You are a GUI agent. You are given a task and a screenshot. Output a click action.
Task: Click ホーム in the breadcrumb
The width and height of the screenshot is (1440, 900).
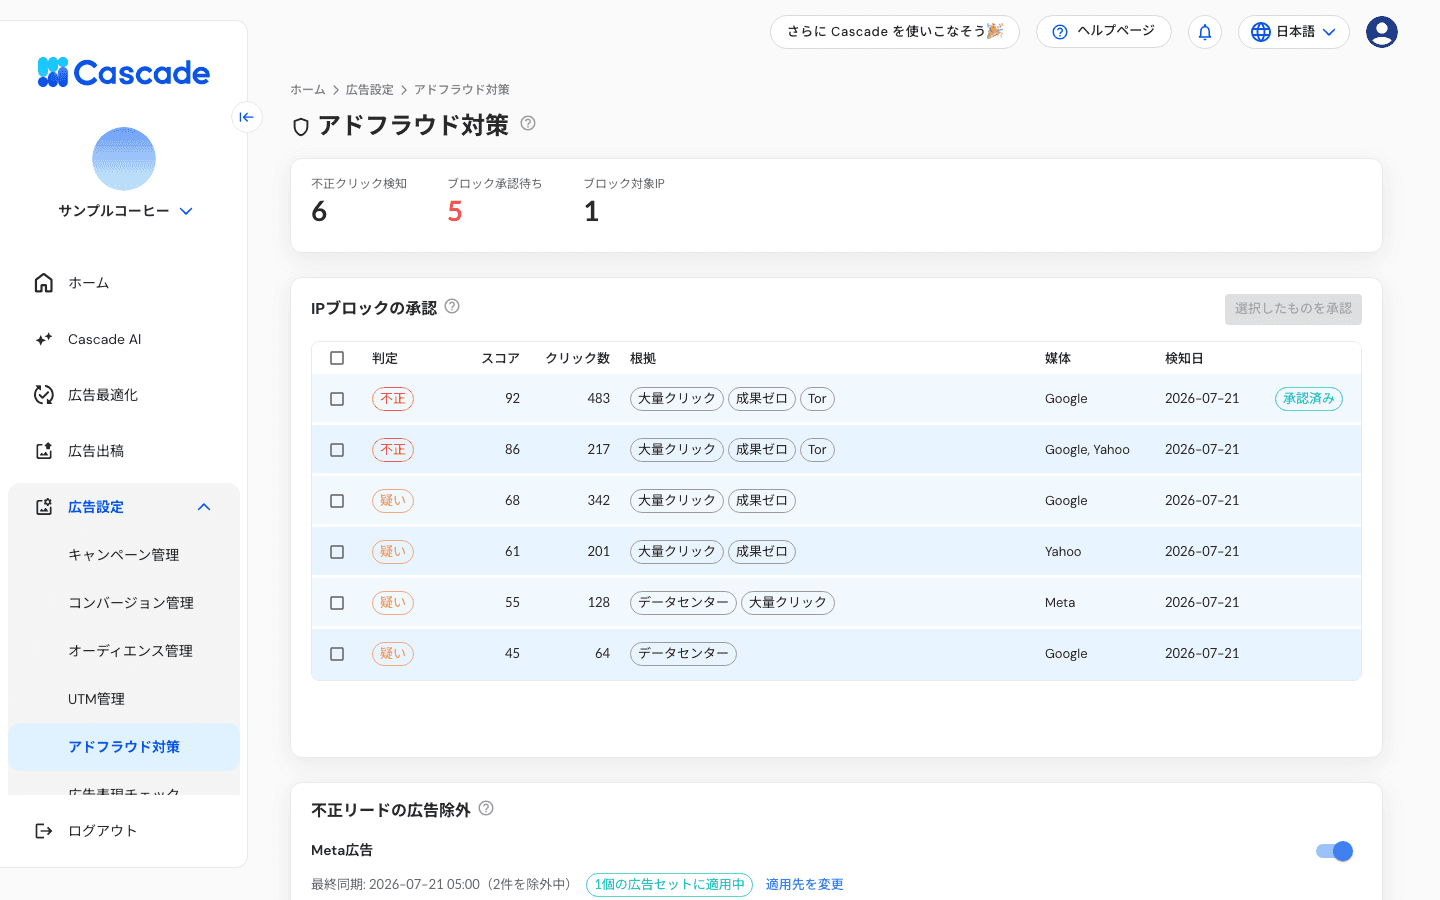click(x=308, y=90)
